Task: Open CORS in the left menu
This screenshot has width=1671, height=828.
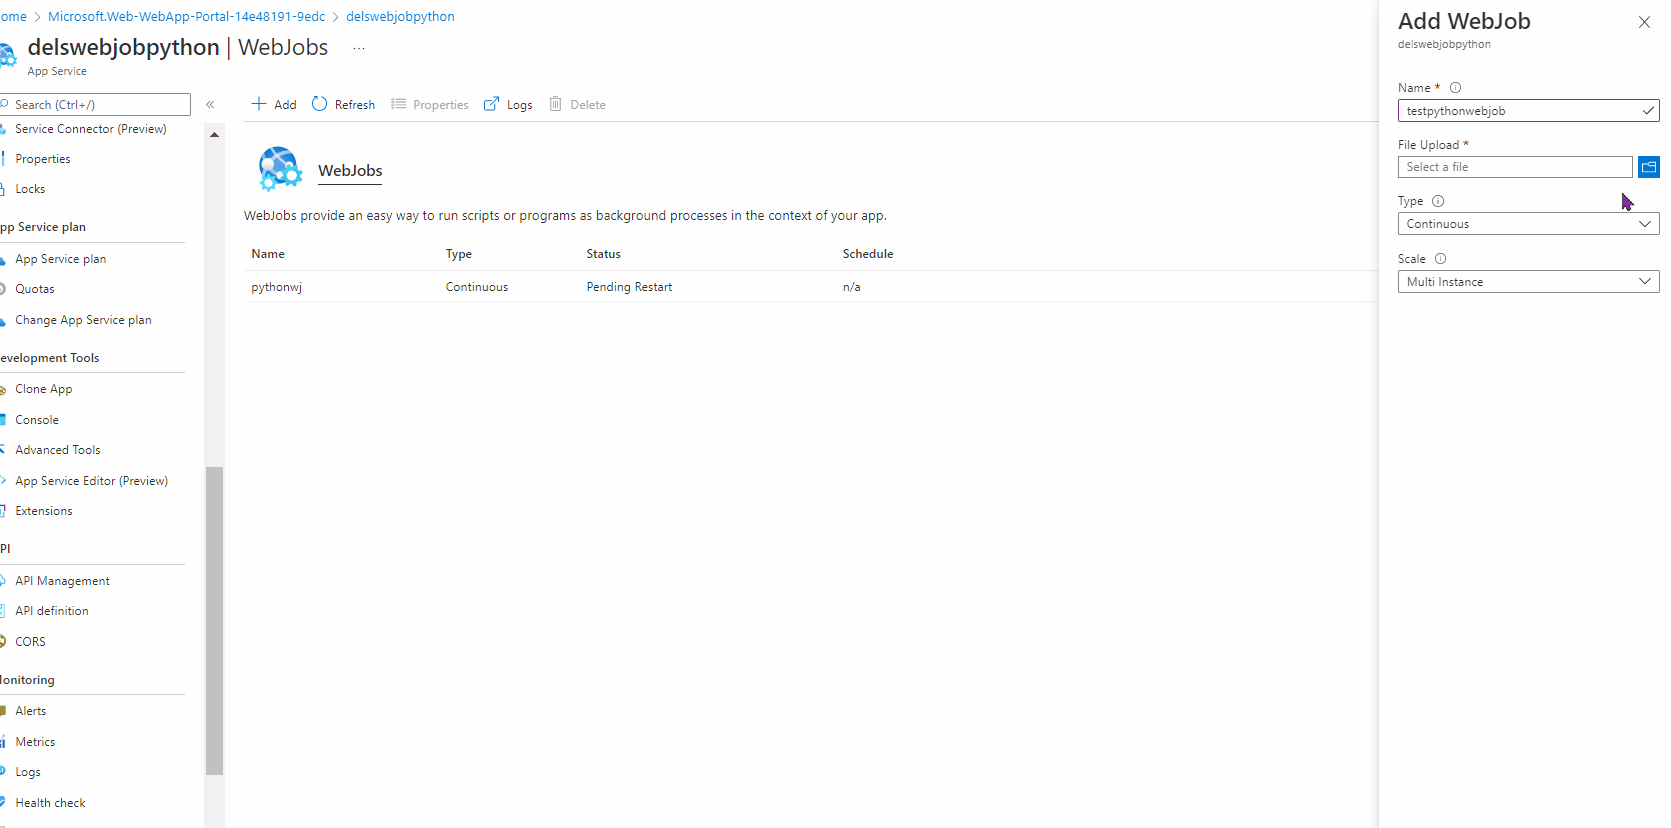Action: (x=30, y=642)
